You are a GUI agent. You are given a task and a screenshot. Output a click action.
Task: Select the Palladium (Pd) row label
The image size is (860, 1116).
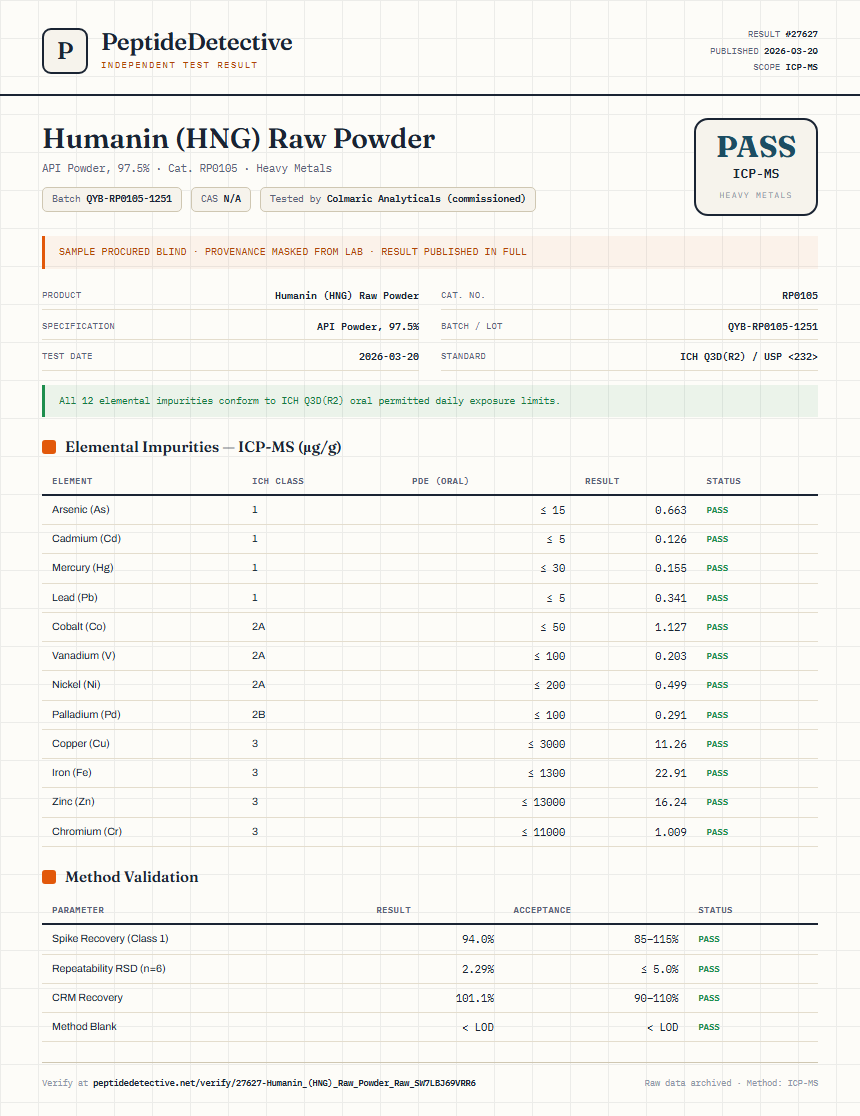(86, 715)
